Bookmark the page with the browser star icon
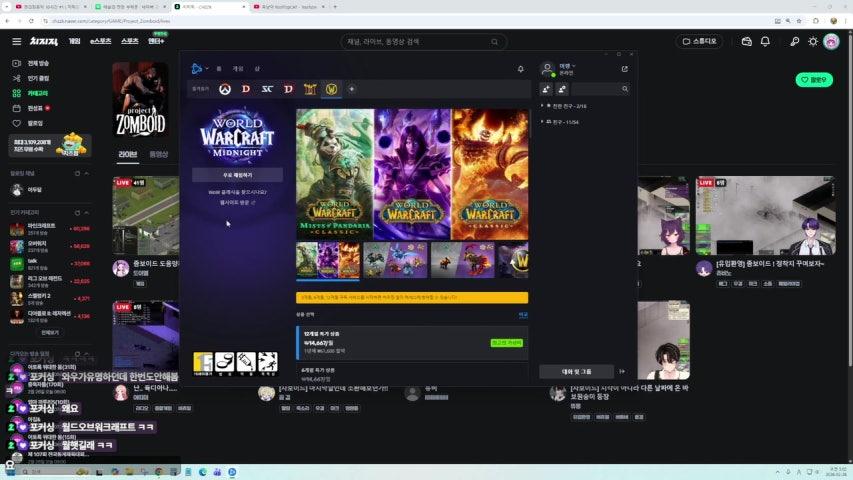The width and height of the screenshot is (853, 480). click(799, 21)
